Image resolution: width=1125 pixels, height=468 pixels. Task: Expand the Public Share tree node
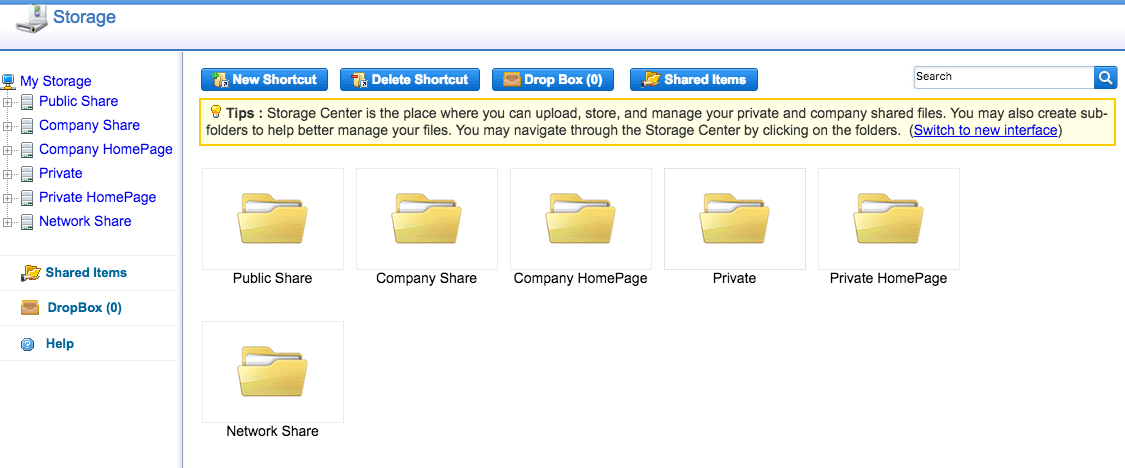click(8, 102)
